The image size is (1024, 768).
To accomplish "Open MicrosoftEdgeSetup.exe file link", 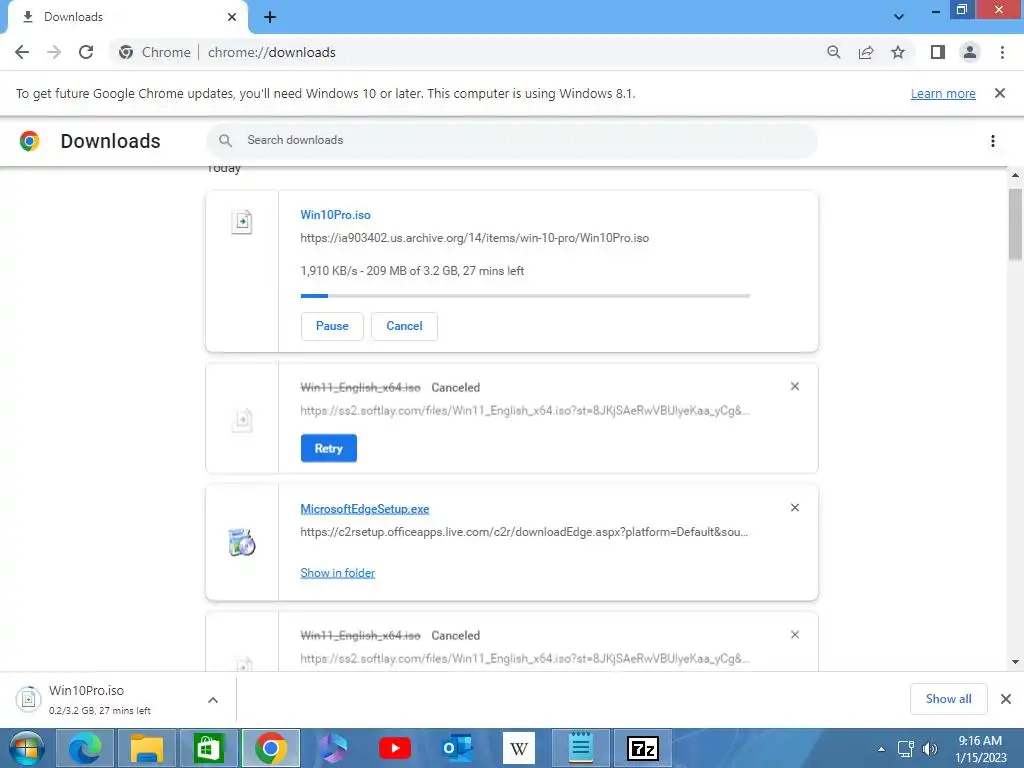I will 364,509.
